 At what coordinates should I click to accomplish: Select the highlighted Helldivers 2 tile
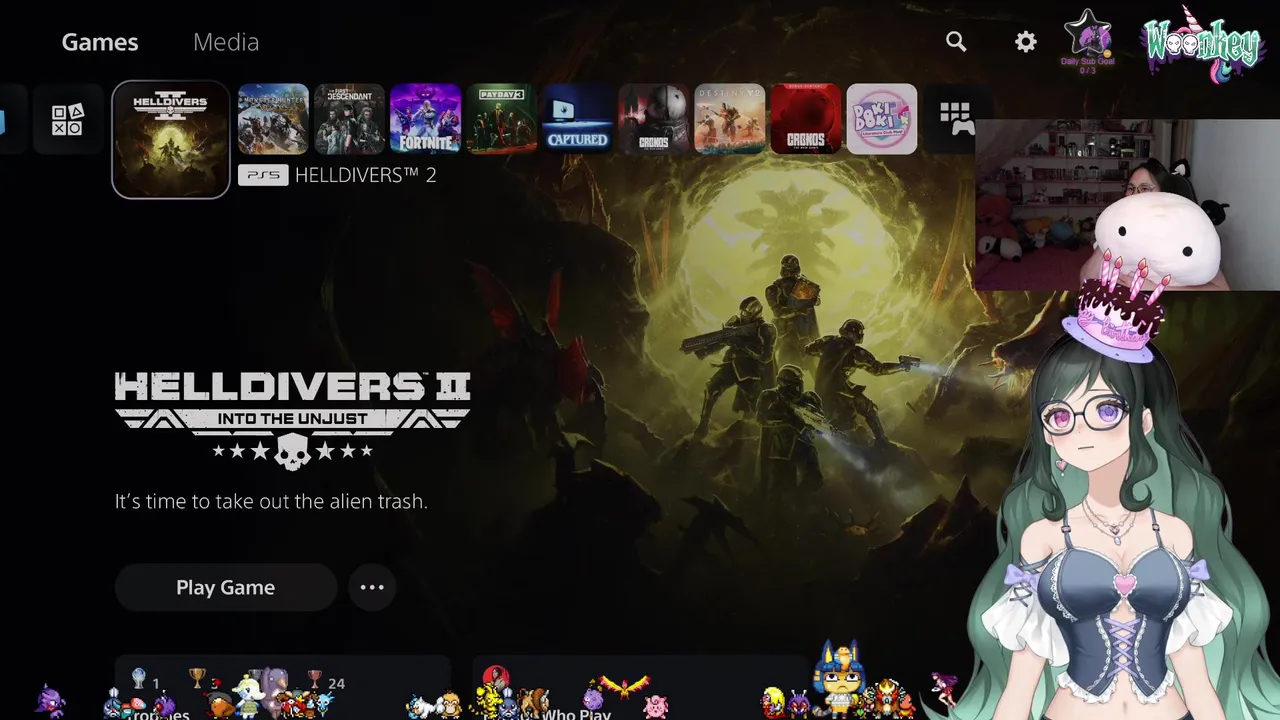click(x=171, y=139)
